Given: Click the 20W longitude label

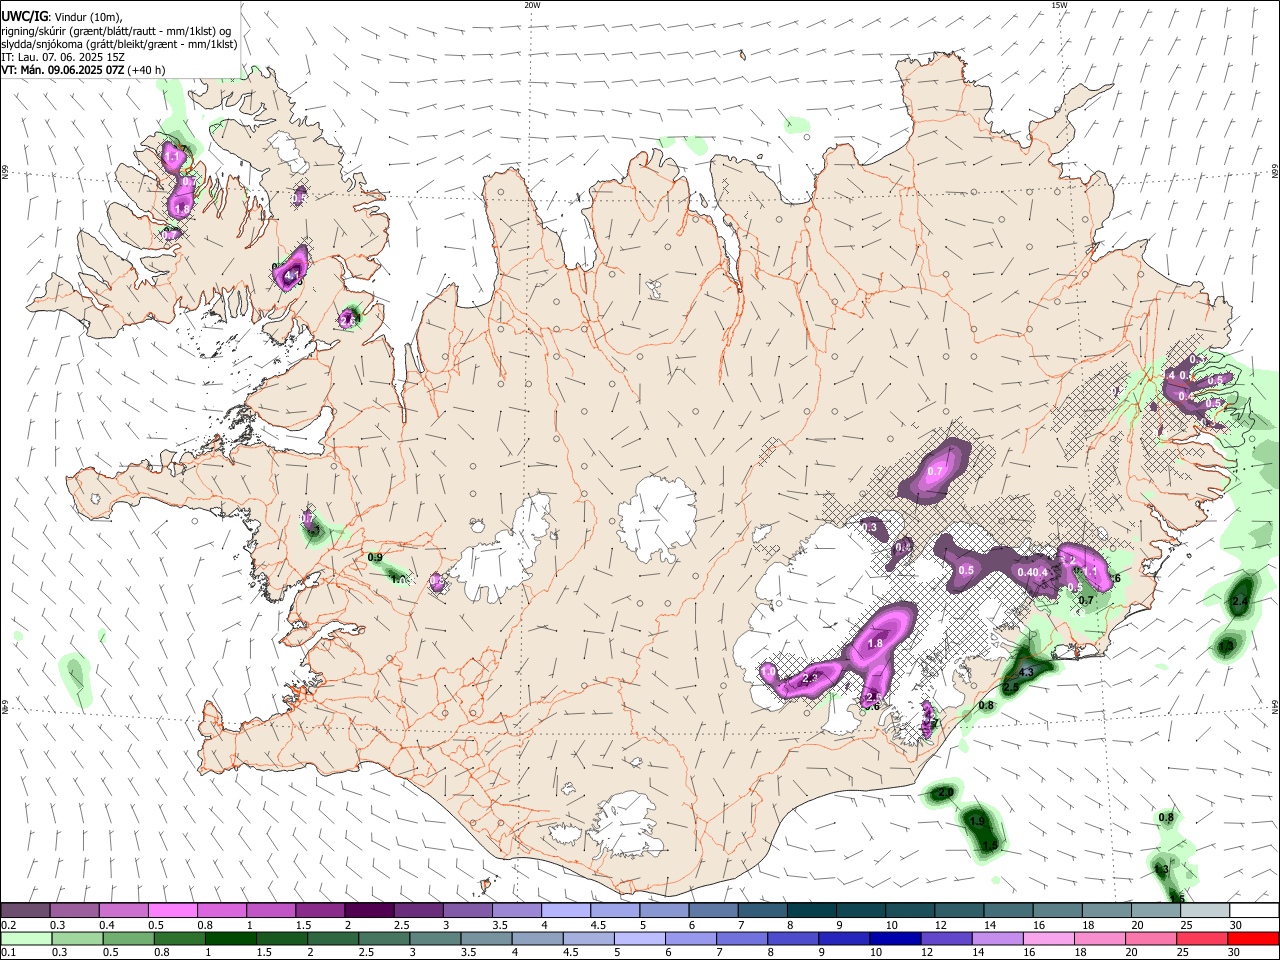Looking at the screenshot, I should pyautogui.click(x=532, y=5).
